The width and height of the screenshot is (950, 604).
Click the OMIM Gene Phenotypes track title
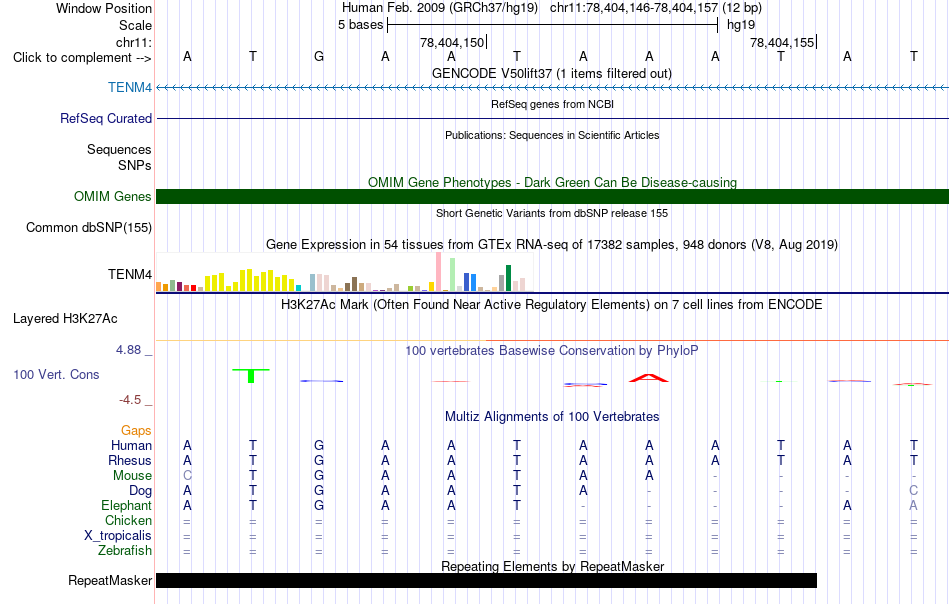552,182
